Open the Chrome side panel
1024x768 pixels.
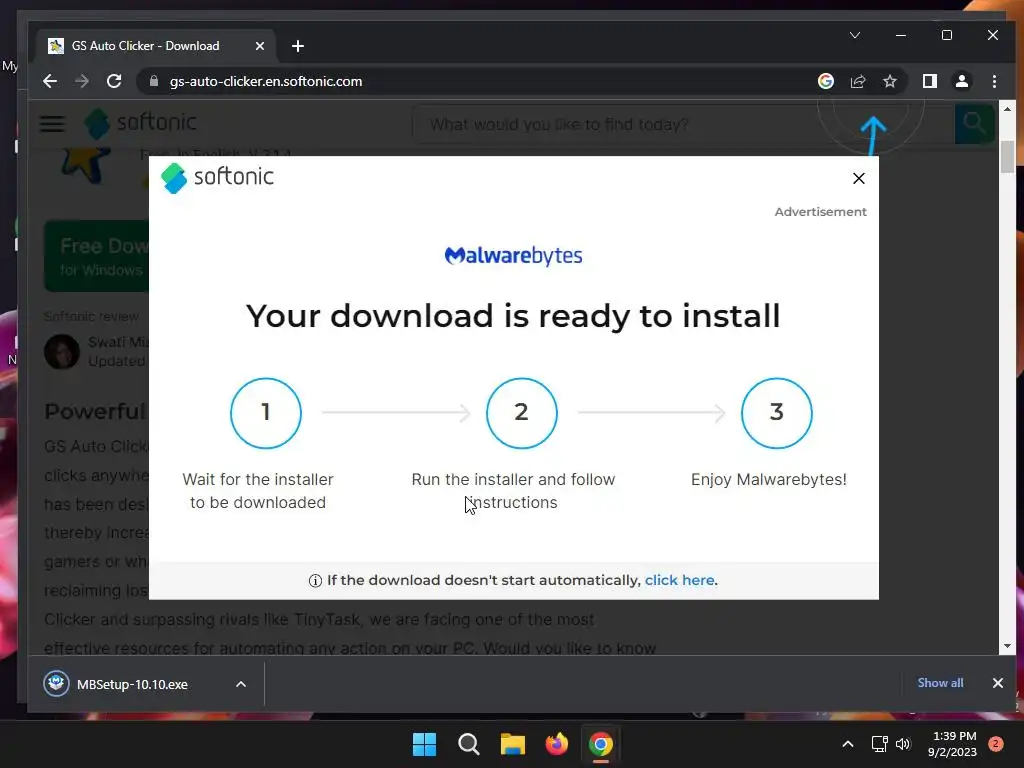929,81
